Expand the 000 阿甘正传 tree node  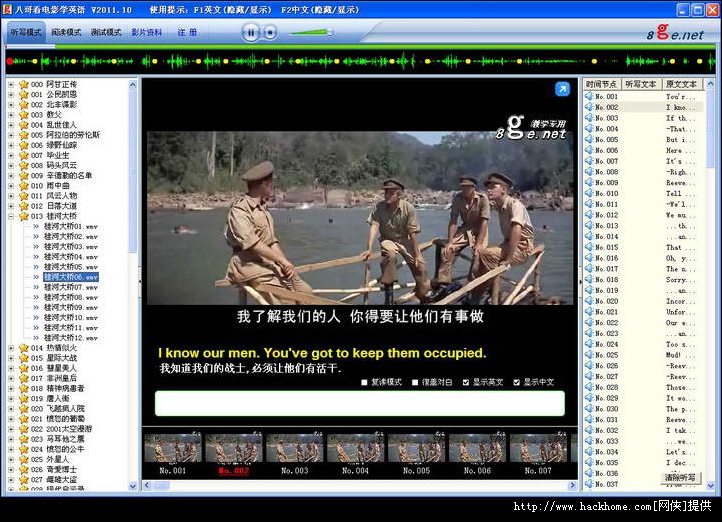11,85
